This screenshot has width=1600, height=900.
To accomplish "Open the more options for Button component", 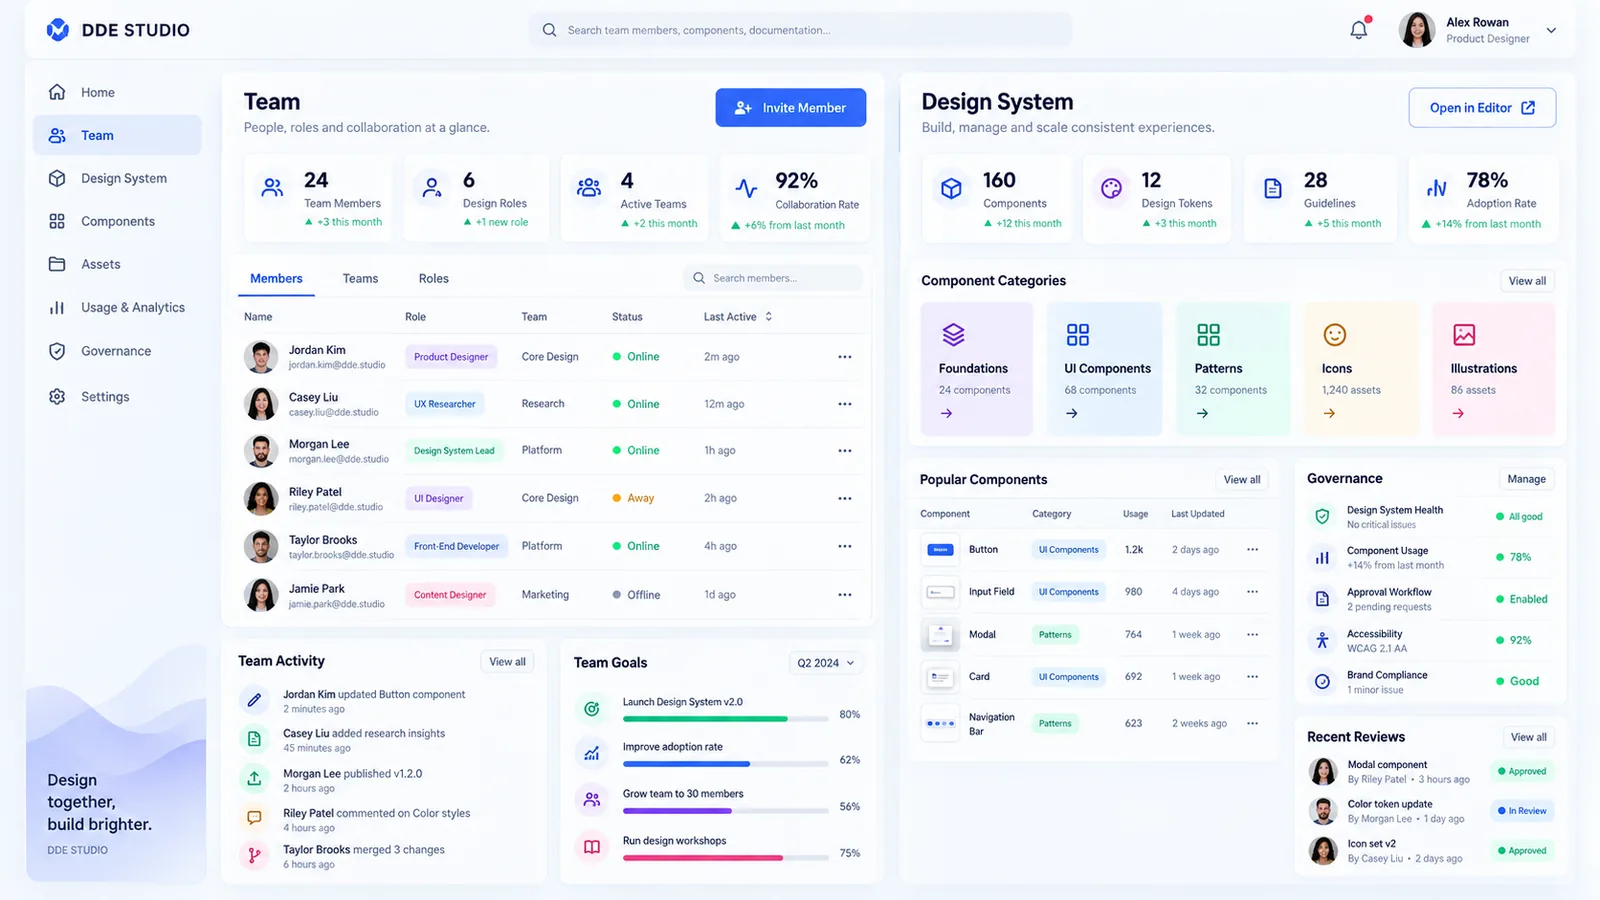I will pos(1253,549).
